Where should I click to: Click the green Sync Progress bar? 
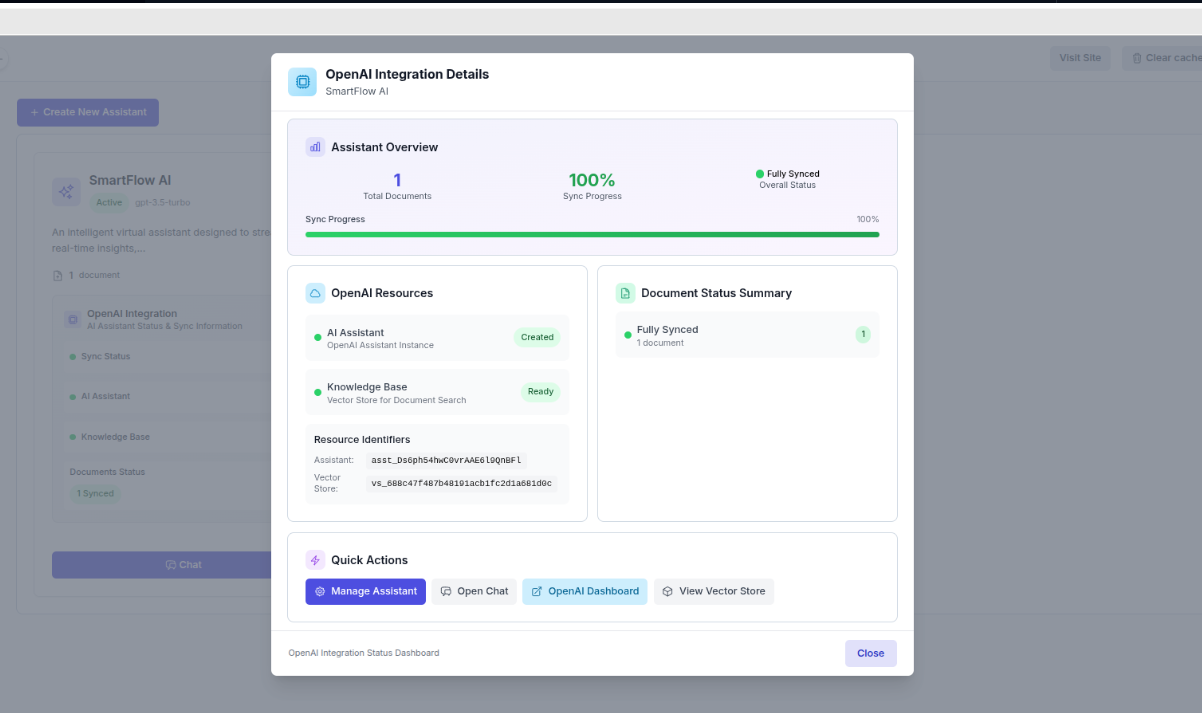(592, 233)
